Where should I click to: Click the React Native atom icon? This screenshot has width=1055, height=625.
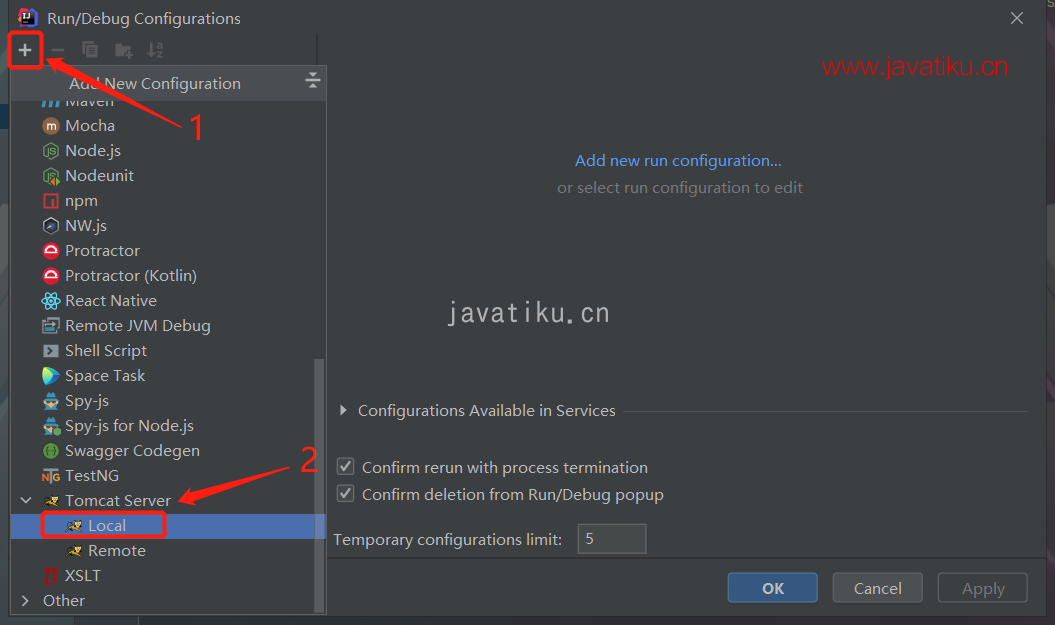51,301
